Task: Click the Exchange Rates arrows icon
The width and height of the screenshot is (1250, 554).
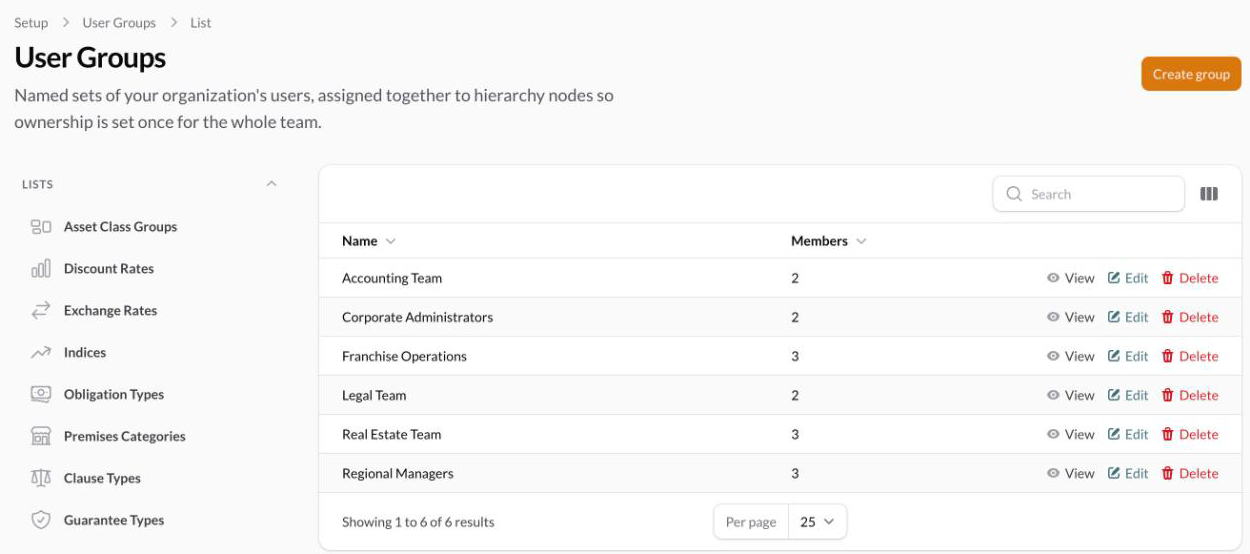Action: coord(41,311)
